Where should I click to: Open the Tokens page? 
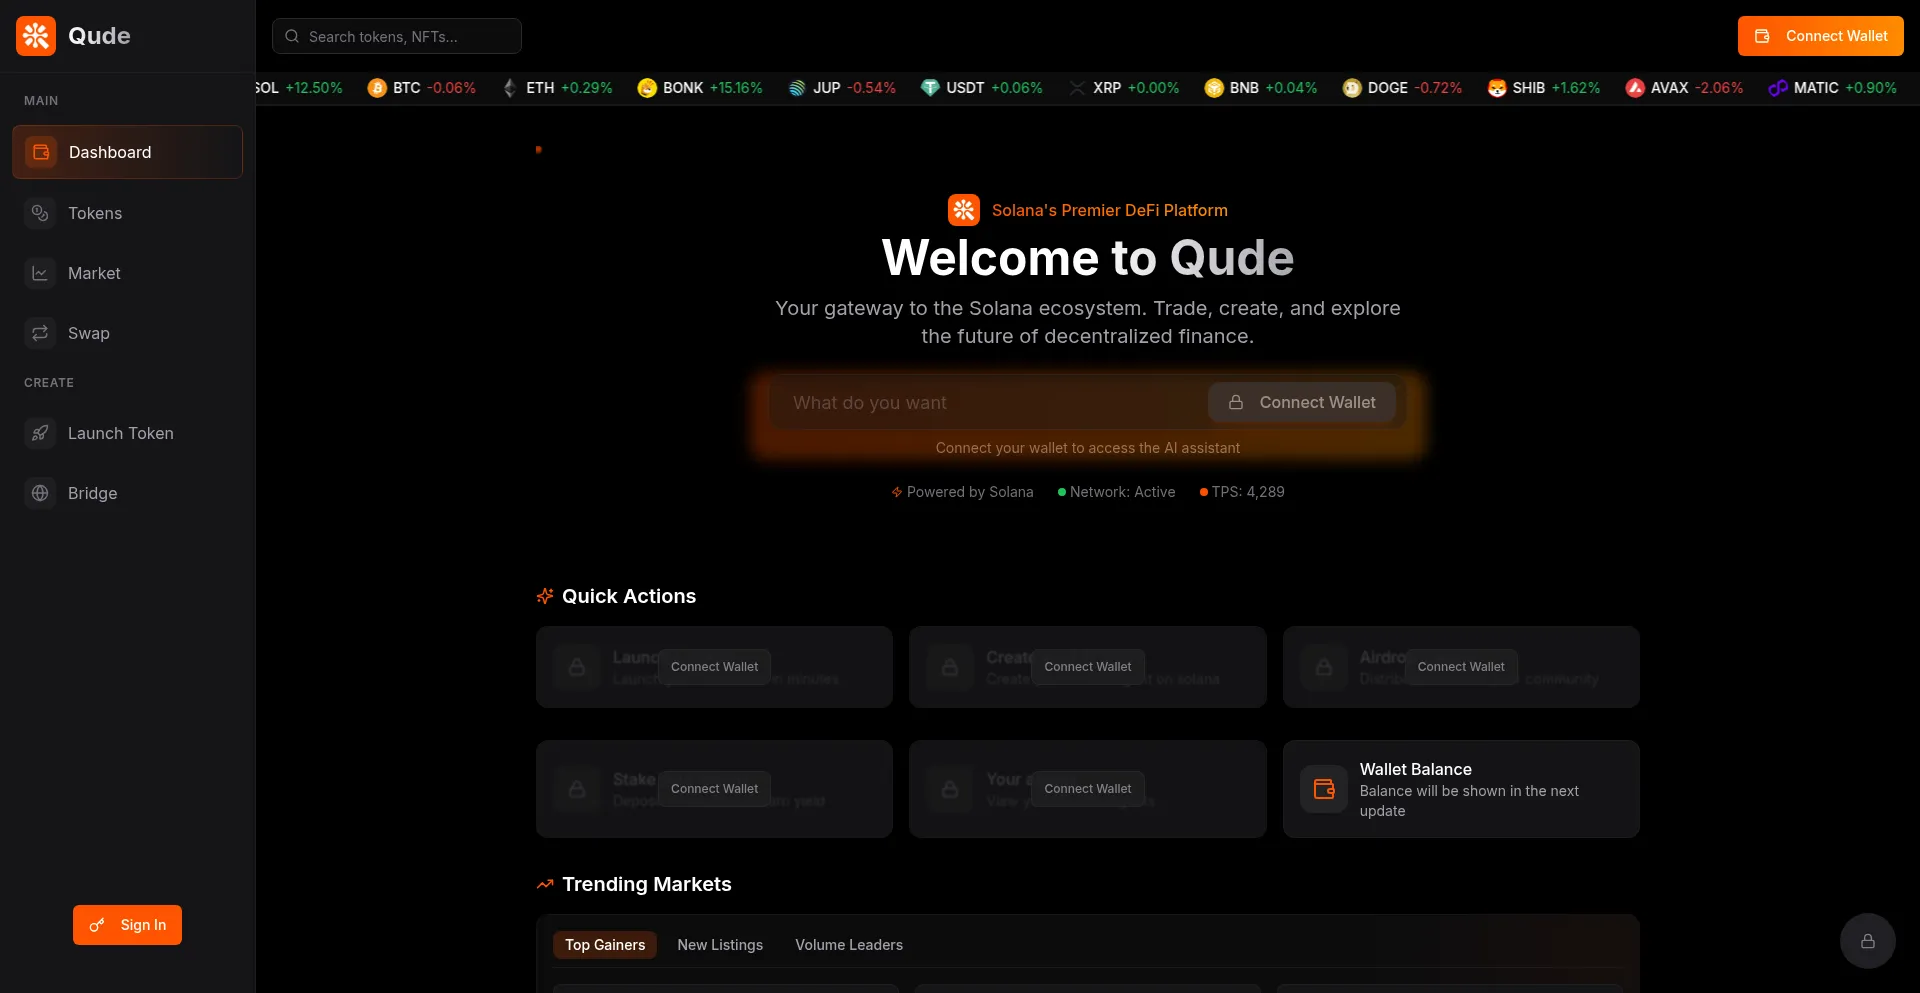(x=127, y=213)
